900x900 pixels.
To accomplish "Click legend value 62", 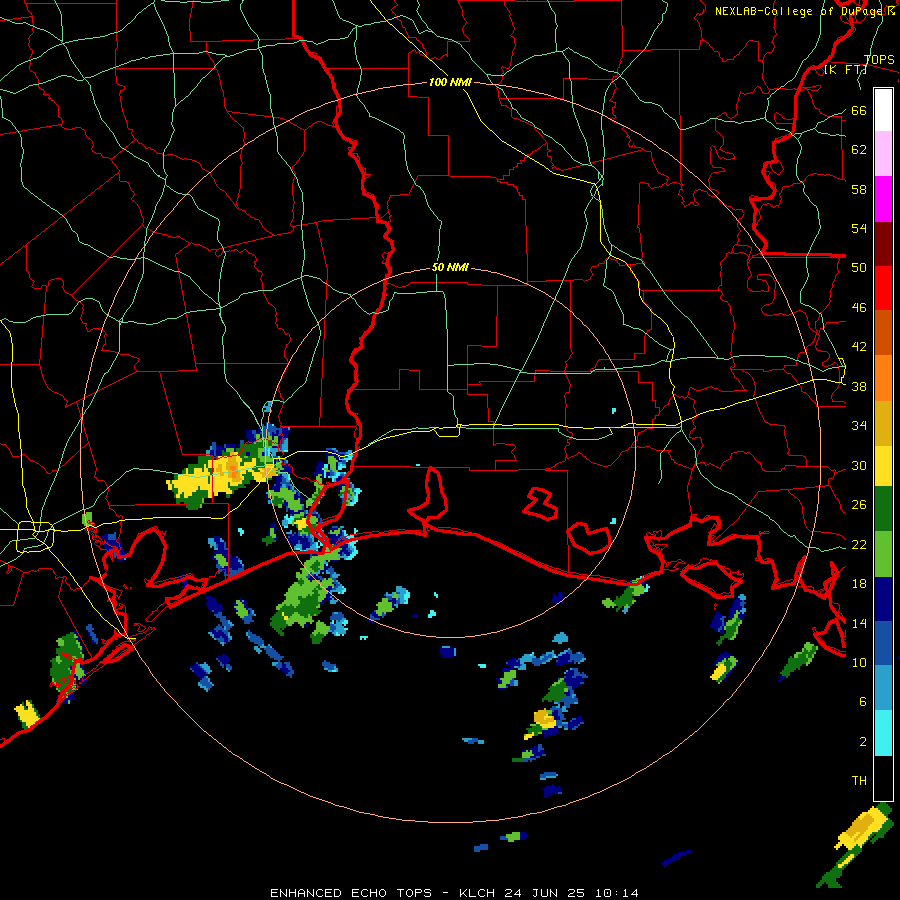I will pyautogui.click(x=859, y=150).
